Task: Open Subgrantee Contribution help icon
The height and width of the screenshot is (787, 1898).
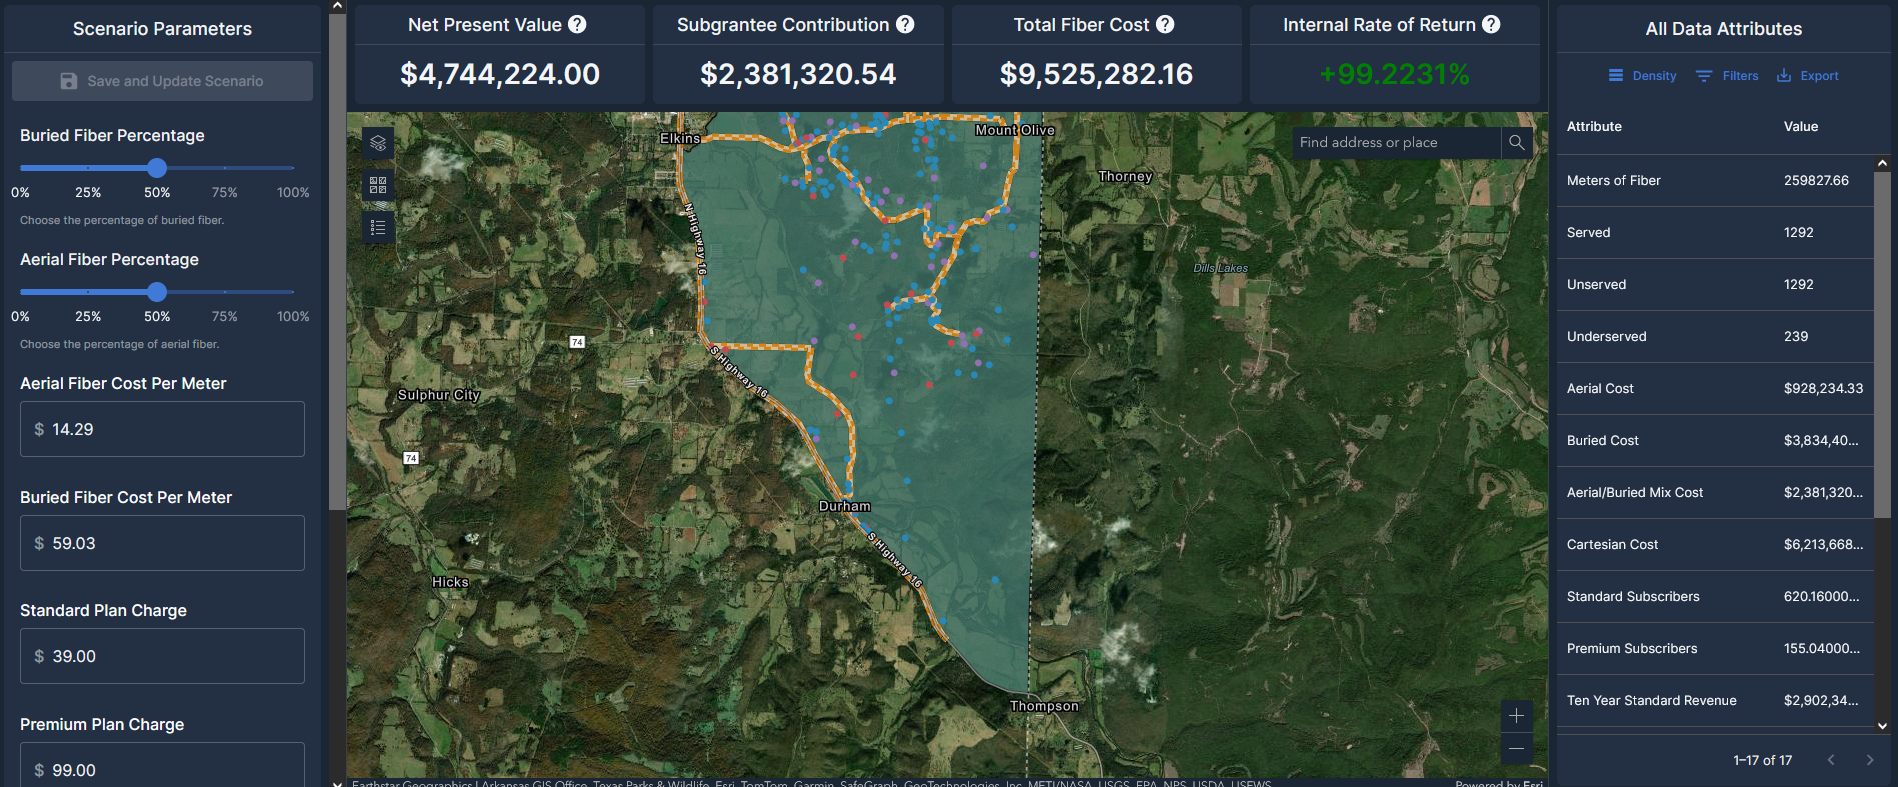Action: pos(905,25)
